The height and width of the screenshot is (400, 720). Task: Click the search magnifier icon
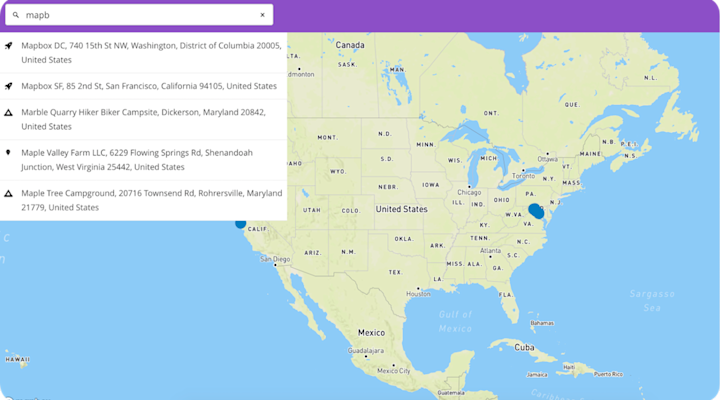(x=16, y=15)
